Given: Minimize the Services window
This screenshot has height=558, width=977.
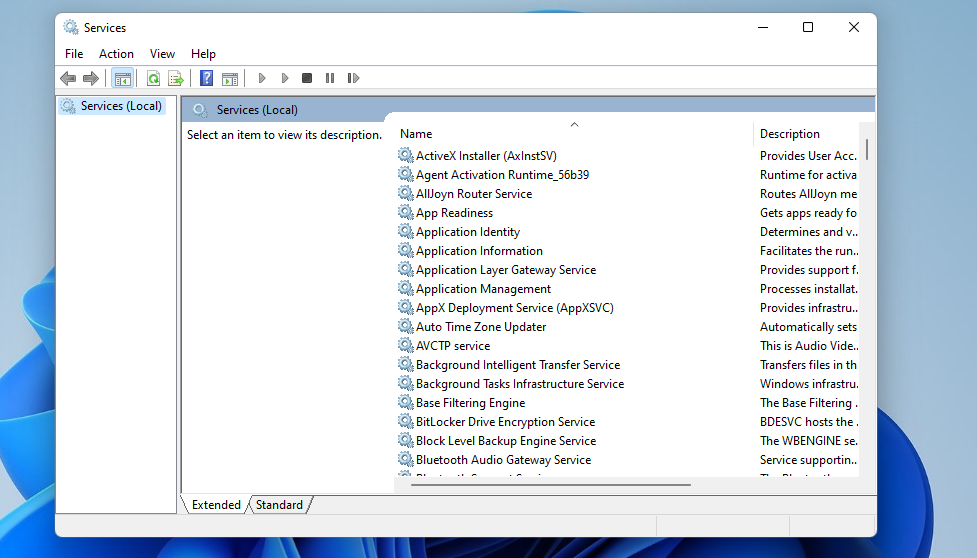Looking at the screenshot, I should point(763,27).
